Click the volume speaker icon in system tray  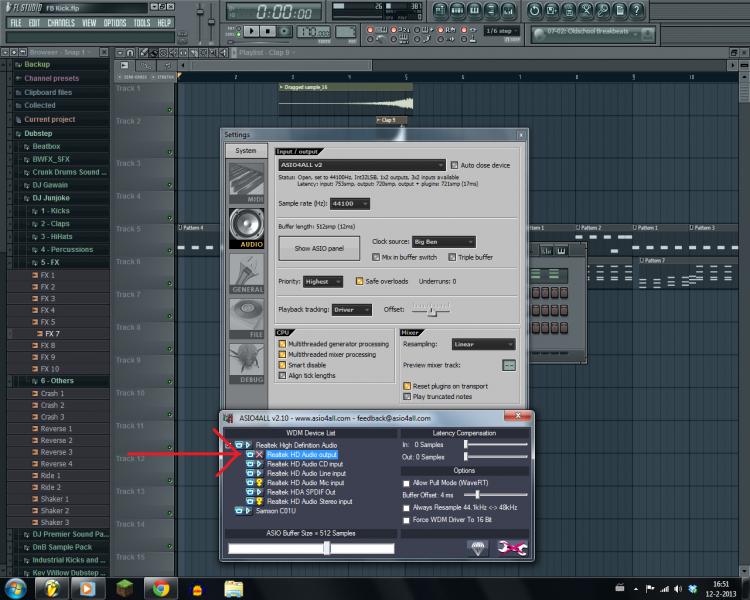(x=678, y=589)
